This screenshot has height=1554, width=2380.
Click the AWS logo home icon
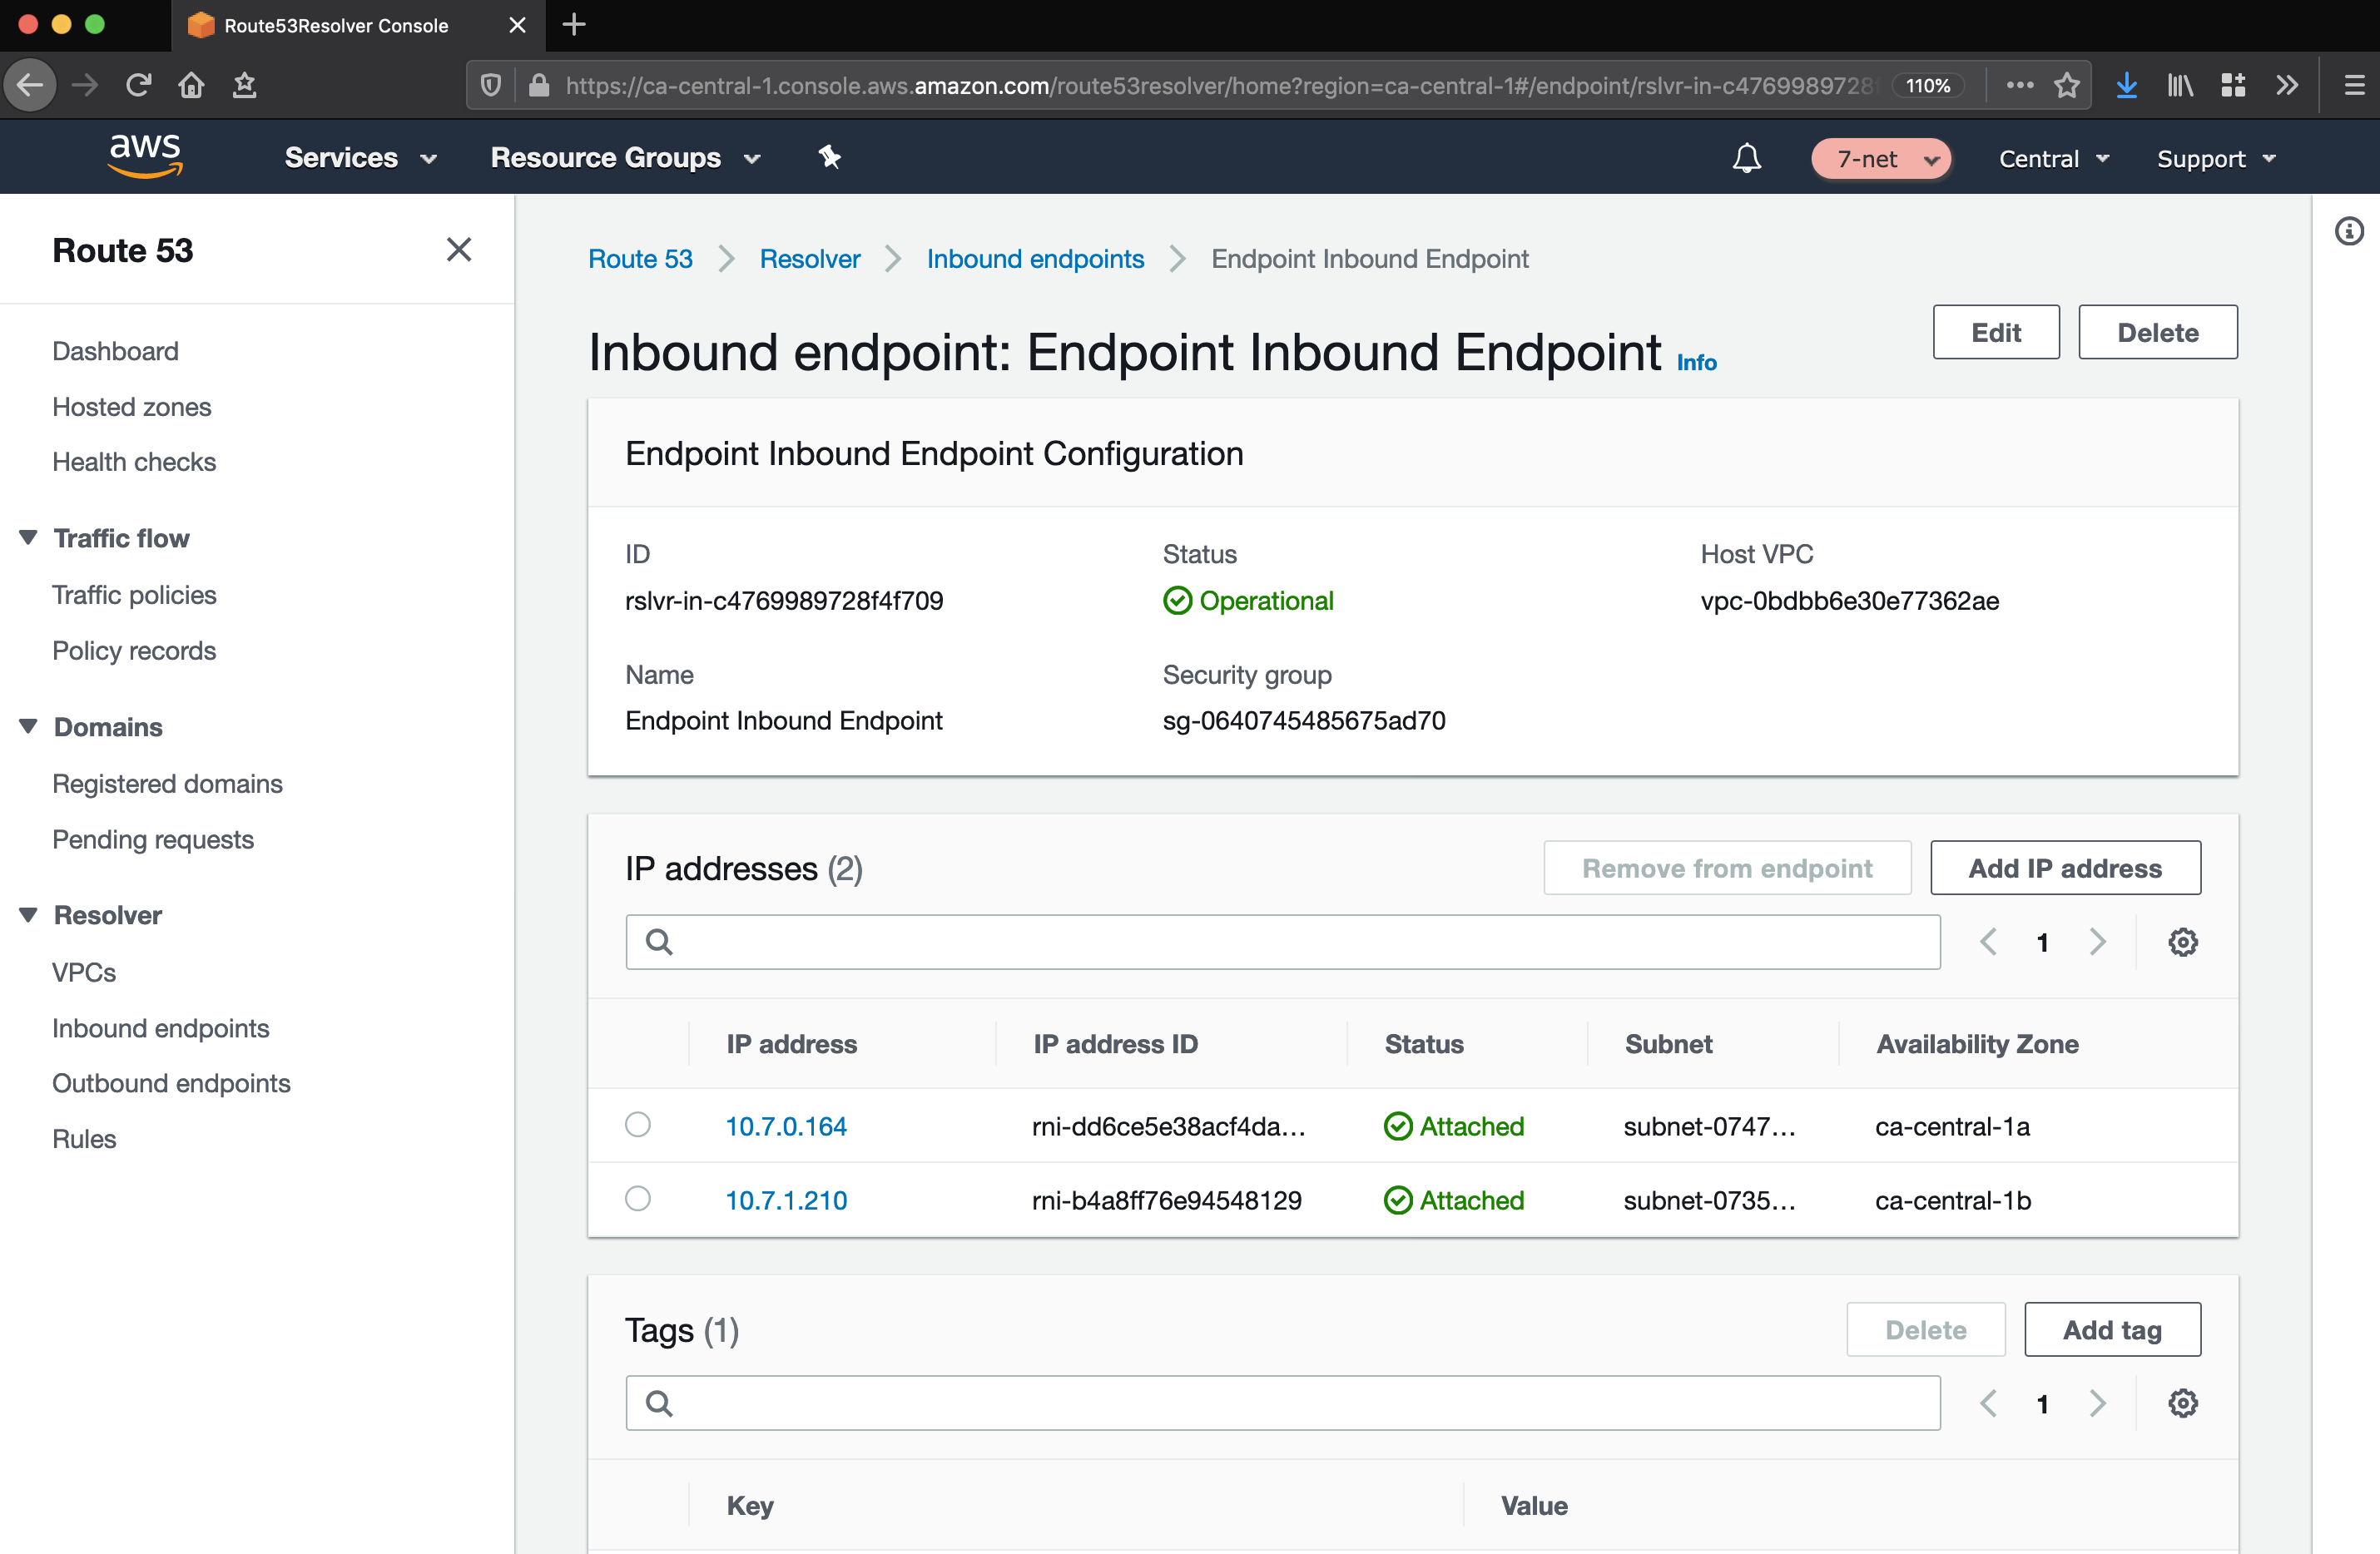(145, 156)
